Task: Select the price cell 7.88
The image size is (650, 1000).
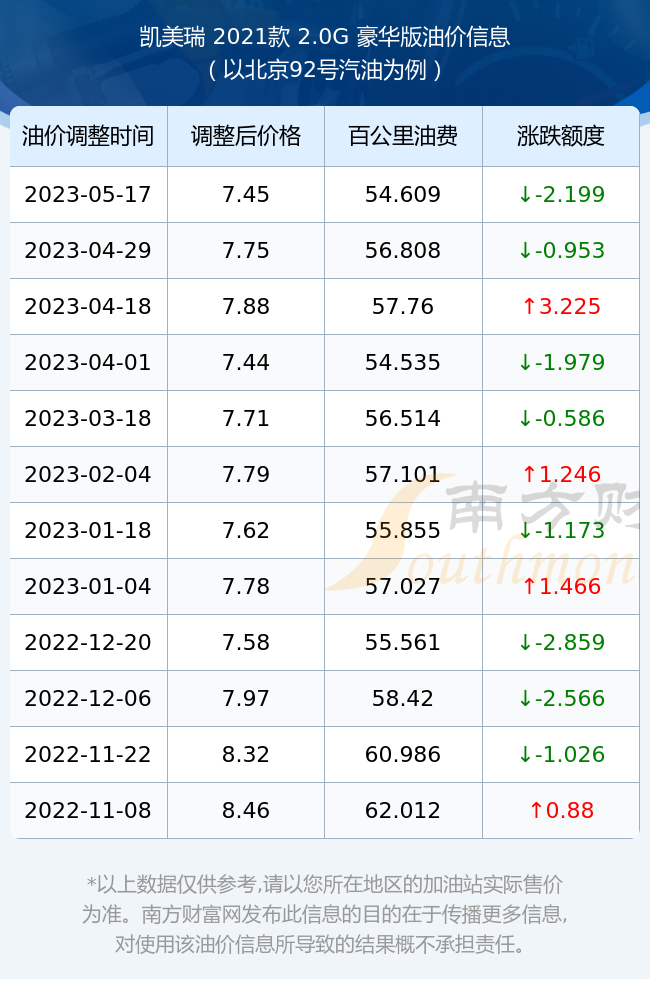Action: point(246,307)
